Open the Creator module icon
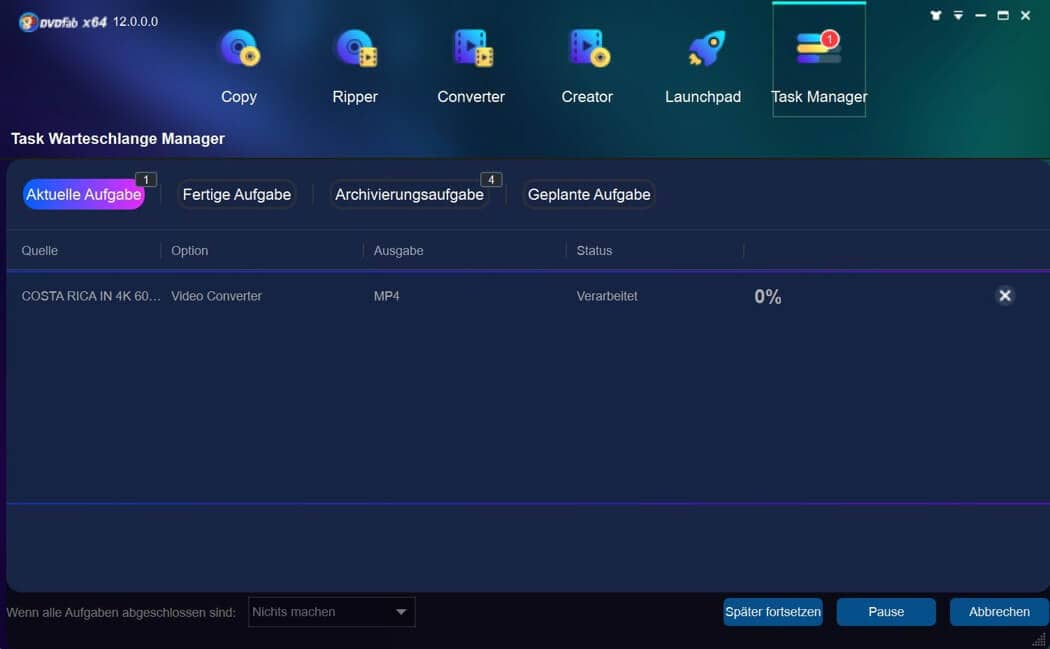 [587, 49]
